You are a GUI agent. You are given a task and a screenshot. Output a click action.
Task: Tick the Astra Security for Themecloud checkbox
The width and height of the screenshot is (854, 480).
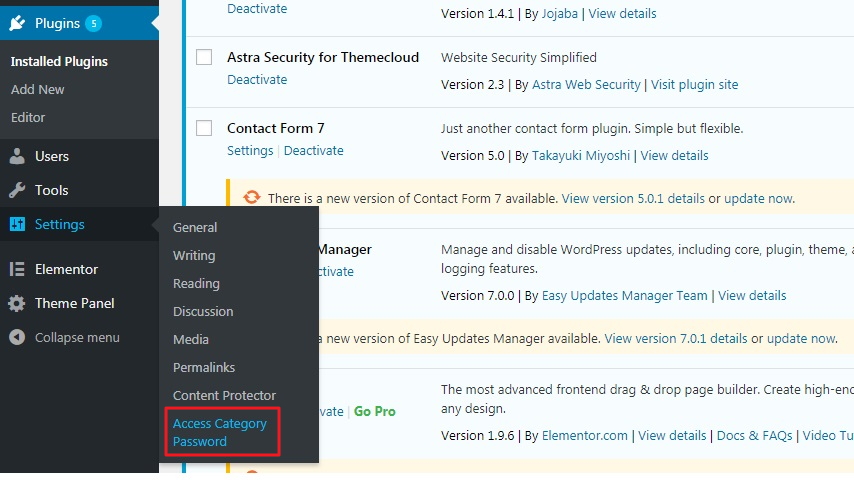click(204, 57)
